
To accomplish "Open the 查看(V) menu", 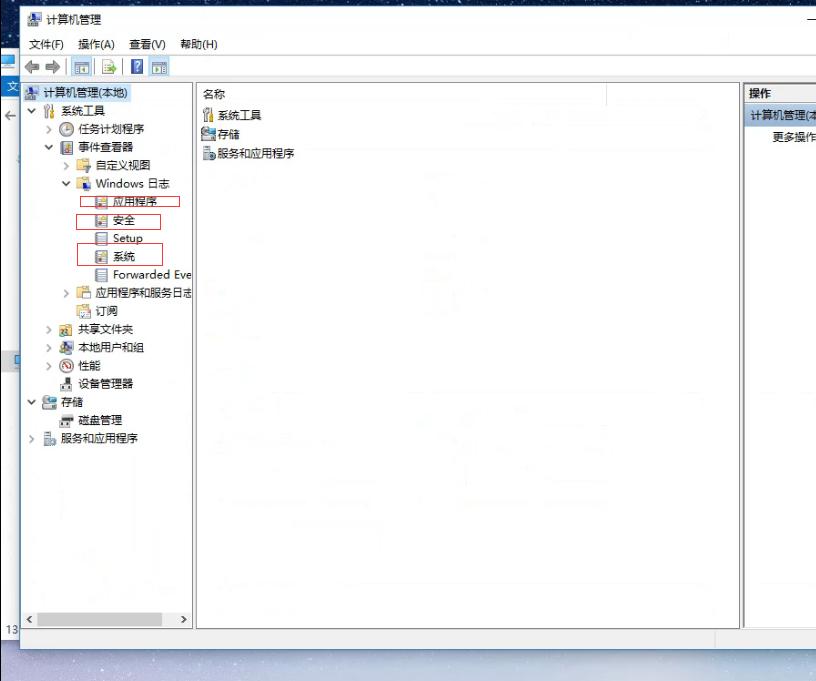I will coord(147,44).
